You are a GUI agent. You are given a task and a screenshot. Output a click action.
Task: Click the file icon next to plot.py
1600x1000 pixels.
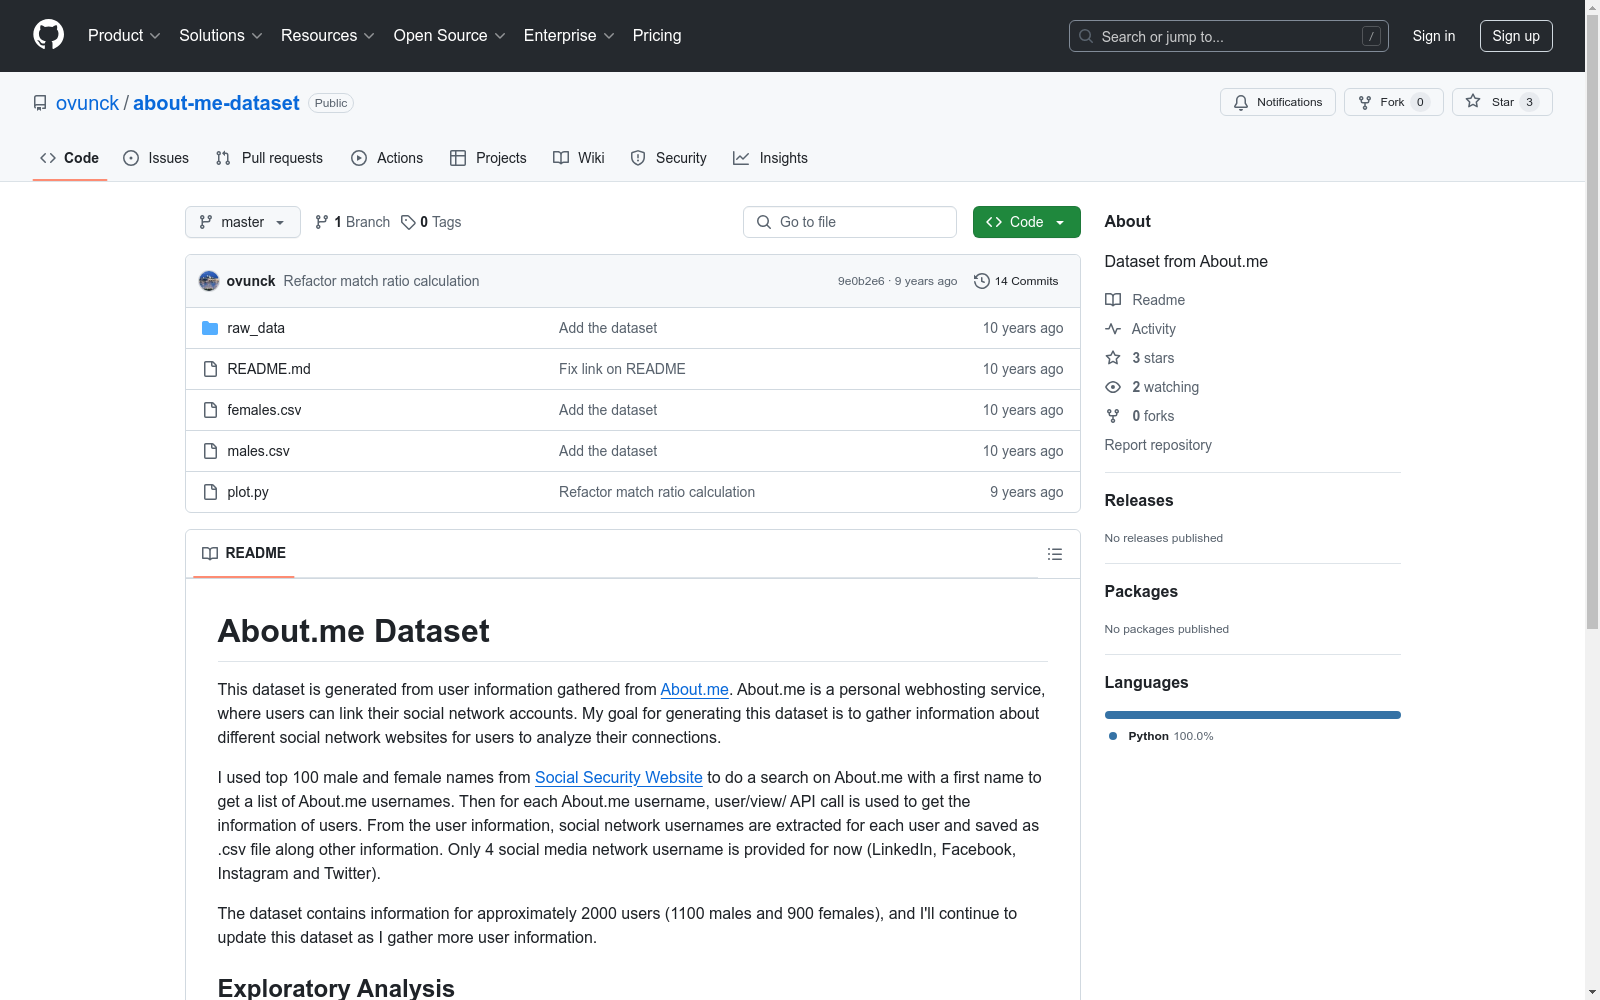tap(210, 492)
